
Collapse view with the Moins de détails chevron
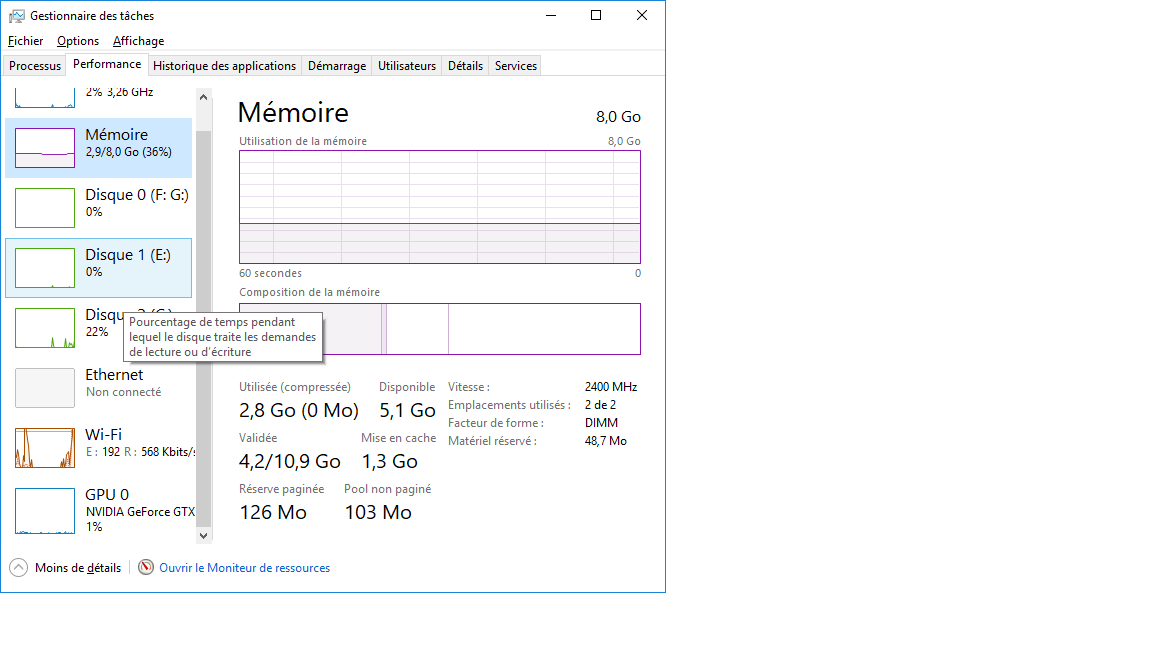click(x=19, y=568)
